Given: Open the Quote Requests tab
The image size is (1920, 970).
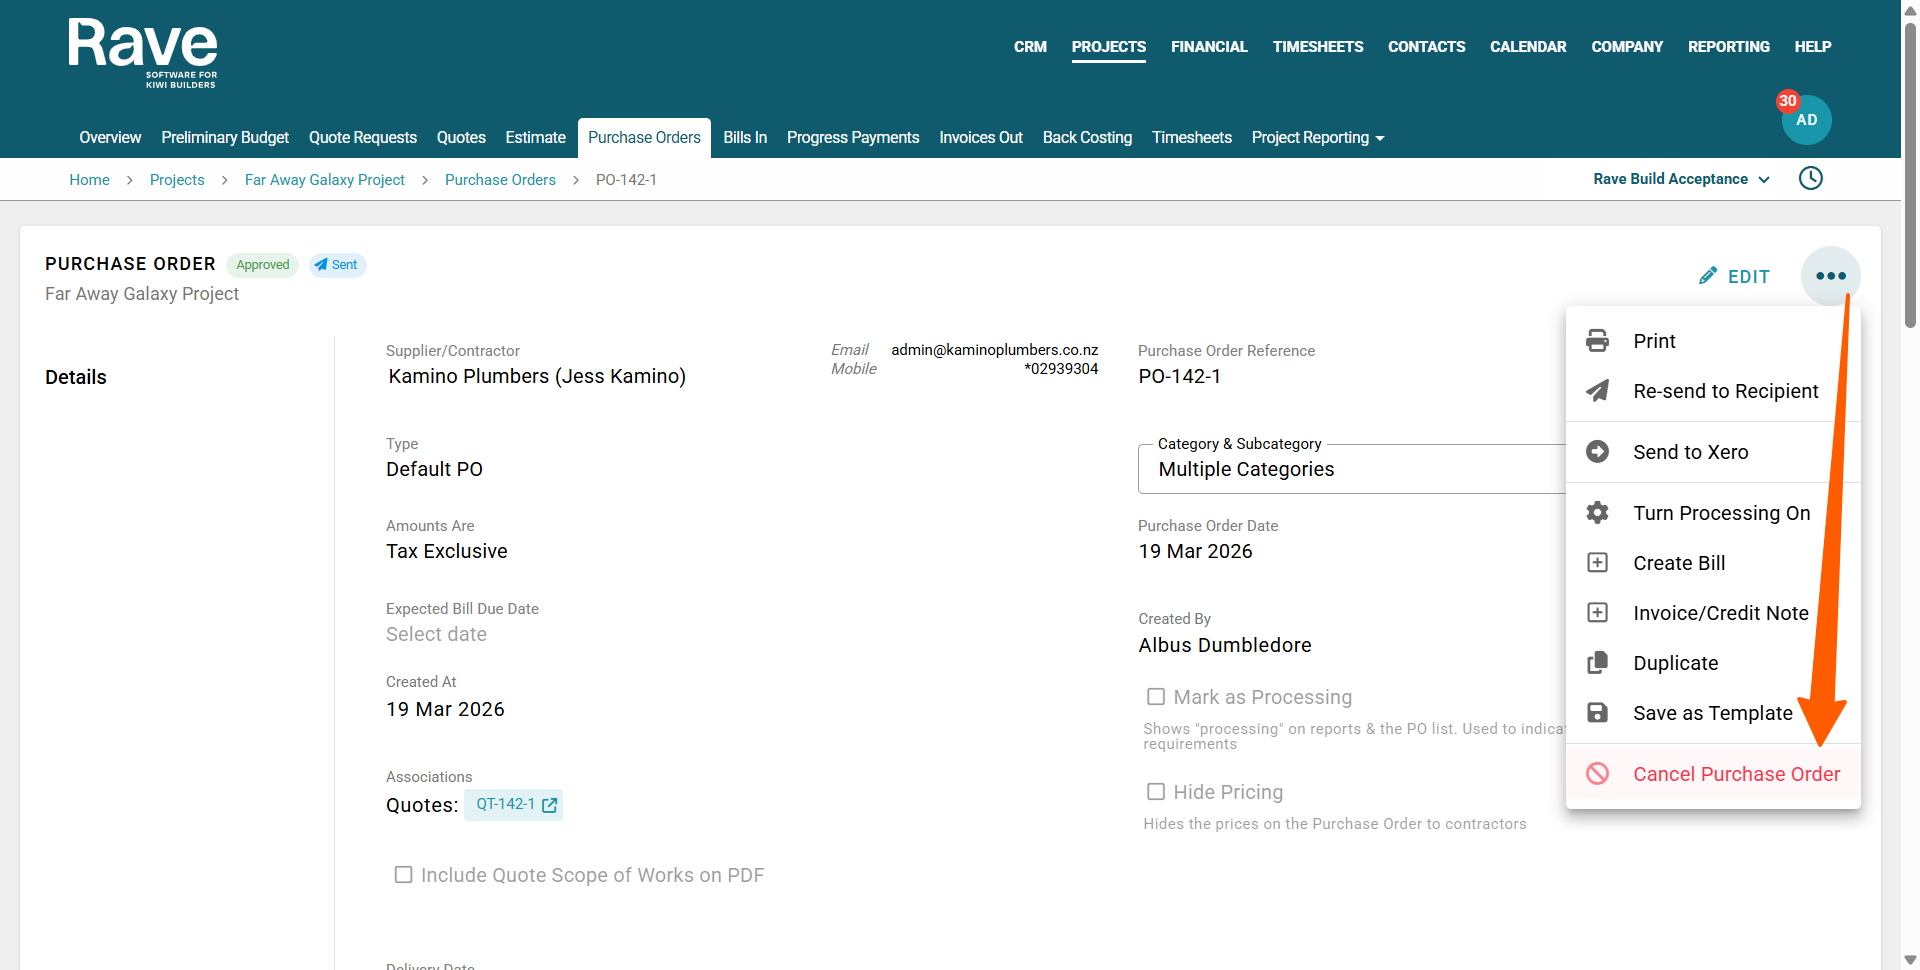Looking at the screenshot, I should point(363,138).
